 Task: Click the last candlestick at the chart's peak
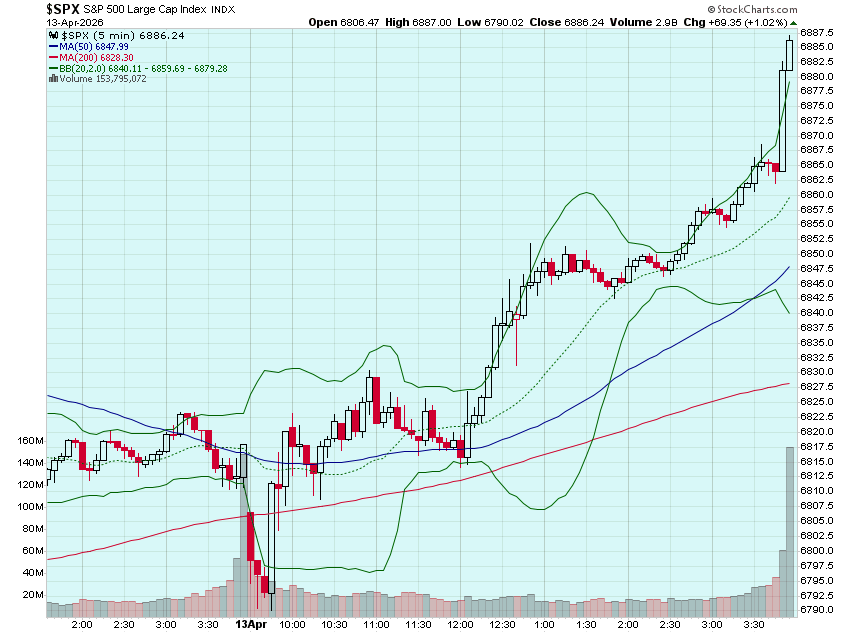point(790,54)
